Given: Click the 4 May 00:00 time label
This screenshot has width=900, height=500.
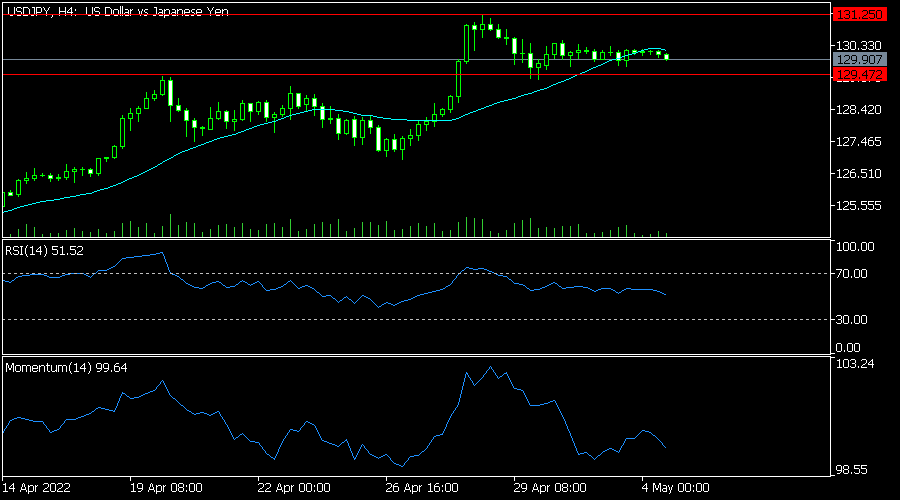Looking at the screenshot, I should pyautogui.click(x=675, y=488).
